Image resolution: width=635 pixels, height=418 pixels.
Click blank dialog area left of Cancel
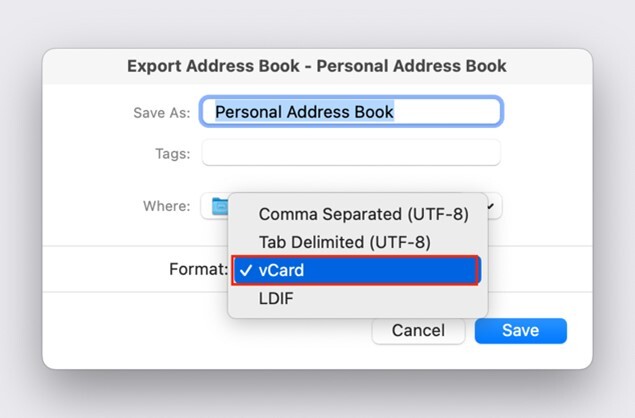pos(202,331)
